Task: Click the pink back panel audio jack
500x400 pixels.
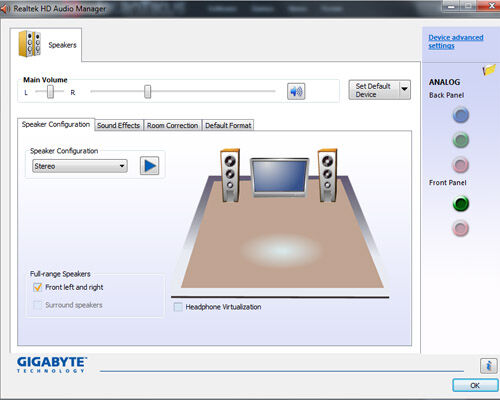Action: pyautogui.click(x=461, y=165)
